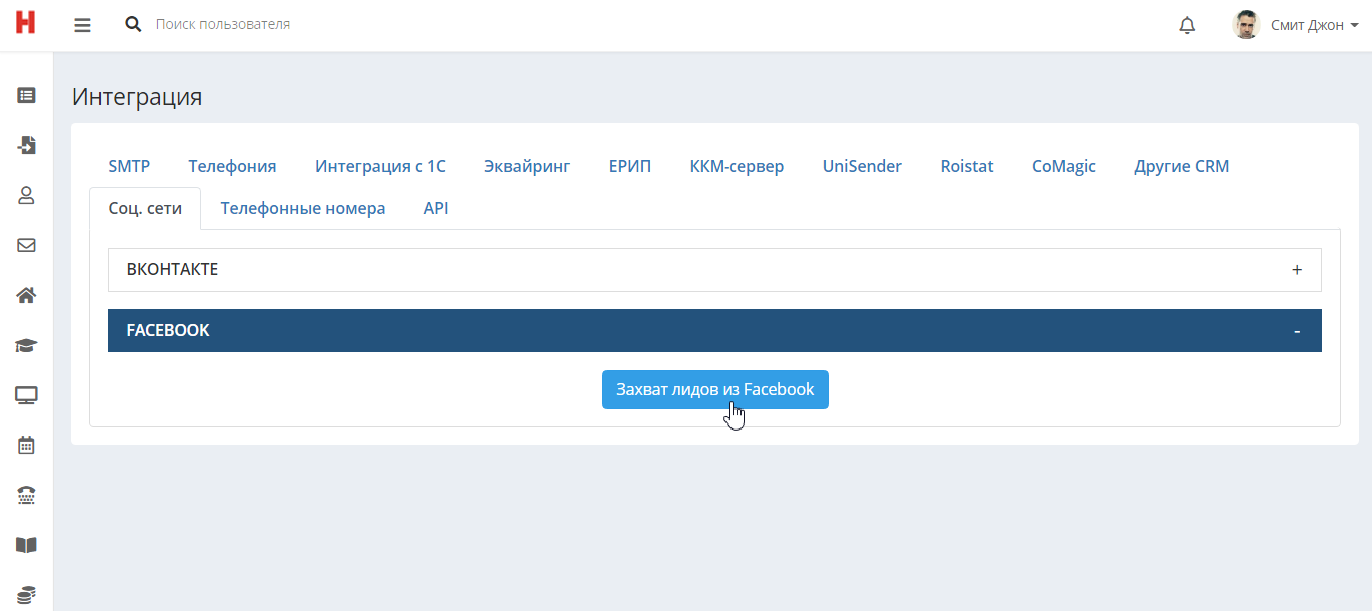Screen dimensions: 1372x611
Task: Select the ЕРИП tab
Action: point(629,166)
